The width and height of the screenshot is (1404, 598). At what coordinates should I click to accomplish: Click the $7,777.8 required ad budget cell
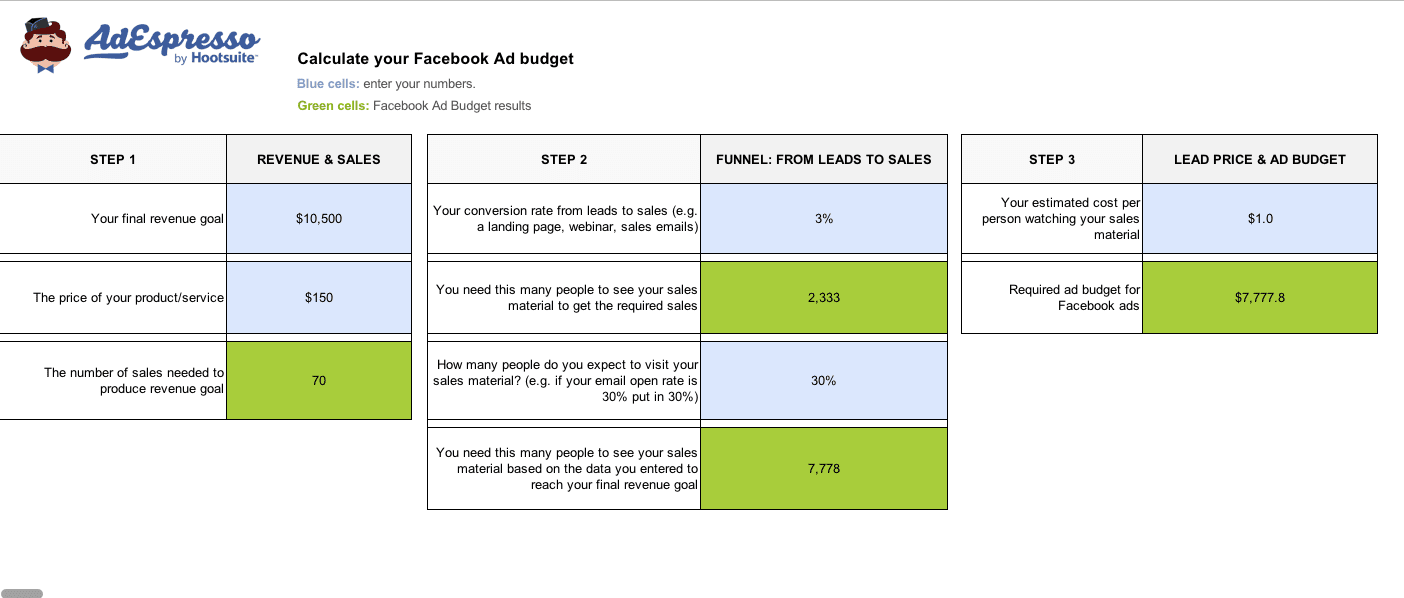[1260, 297]
